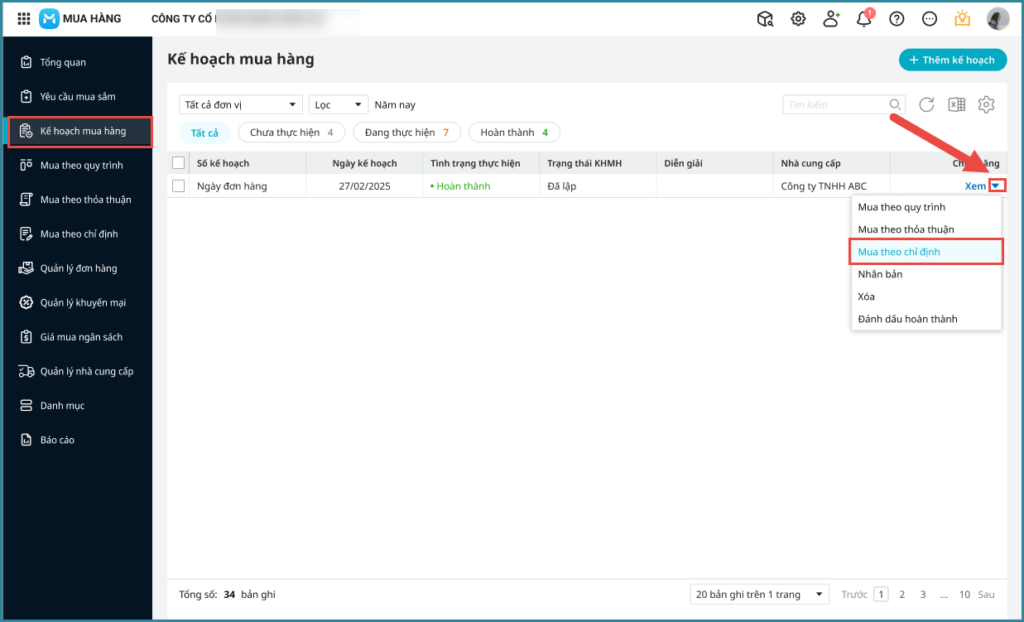Open table column settings gear icon
Screen dimensions: 1024x622
[x=987, y=105]
